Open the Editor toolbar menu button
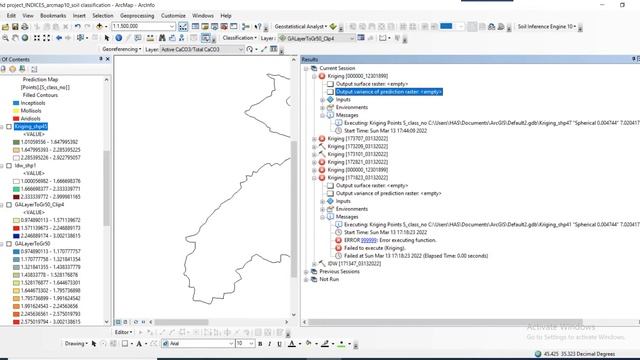The image size is (640, 360). [x=123, y=333]
